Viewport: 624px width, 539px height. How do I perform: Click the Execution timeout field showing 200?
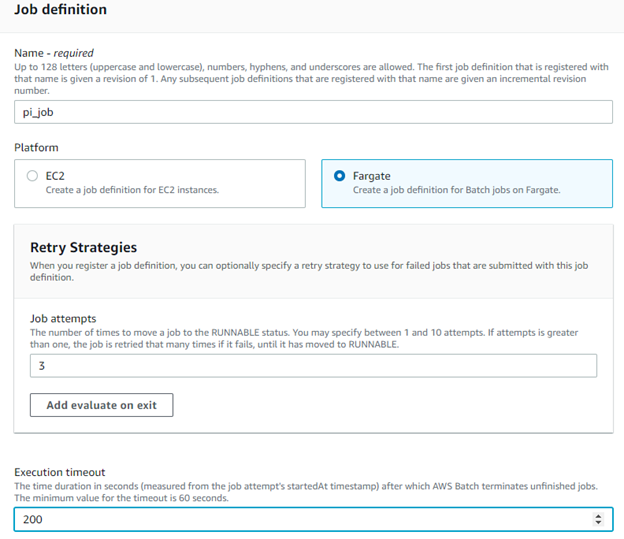tap(300, 519)
